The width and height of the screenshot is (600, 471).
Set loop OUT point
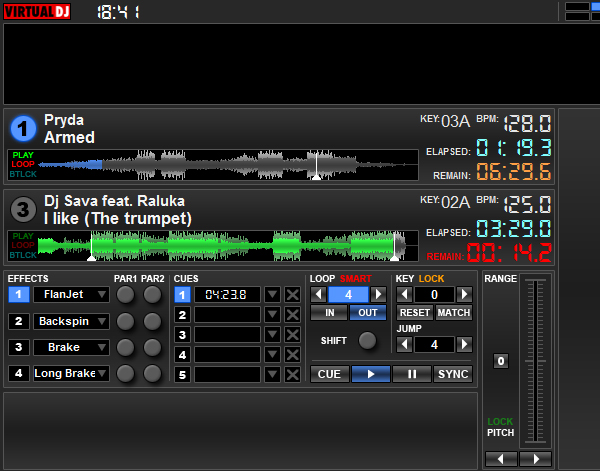(x=368, y=313)
